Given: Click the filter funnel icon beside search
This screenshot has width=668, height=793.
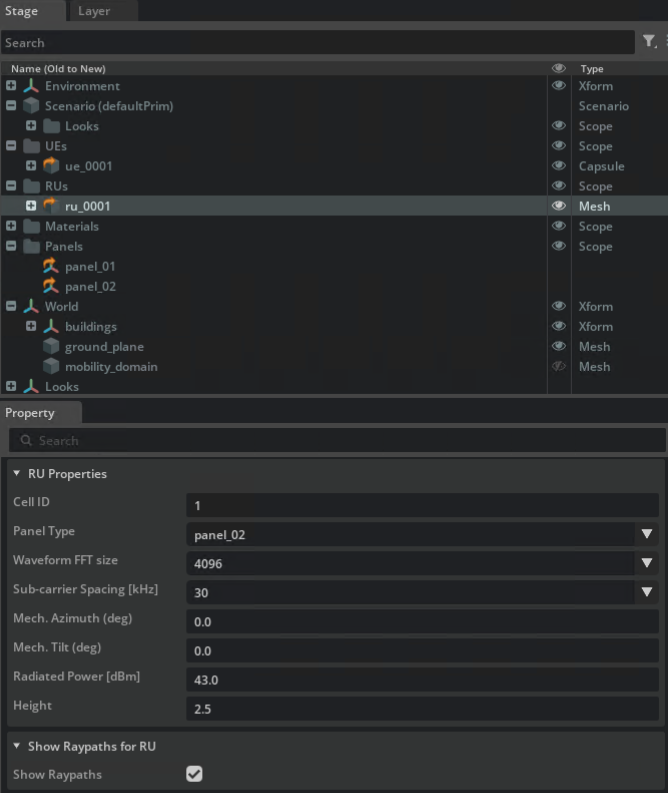Looking at the screenshot, I should [x=648, y=42].
